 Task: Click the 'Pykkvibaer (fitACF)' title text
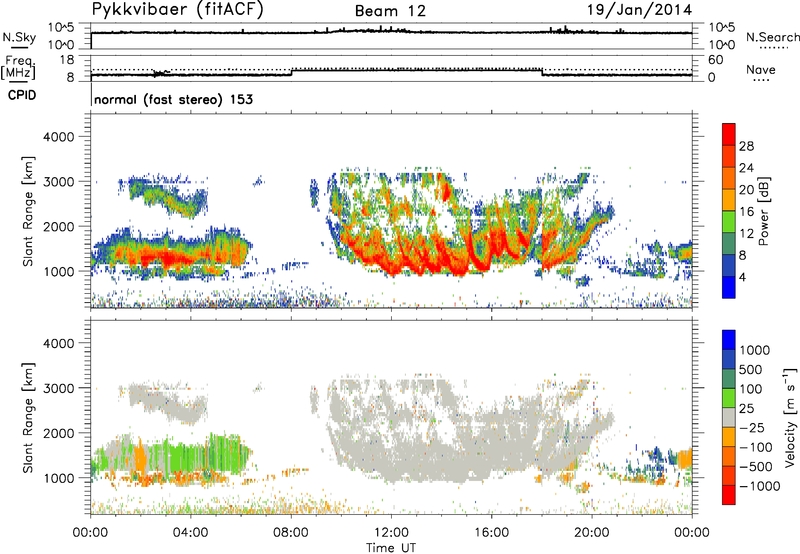pyautogui.click(x=177, y=10)
